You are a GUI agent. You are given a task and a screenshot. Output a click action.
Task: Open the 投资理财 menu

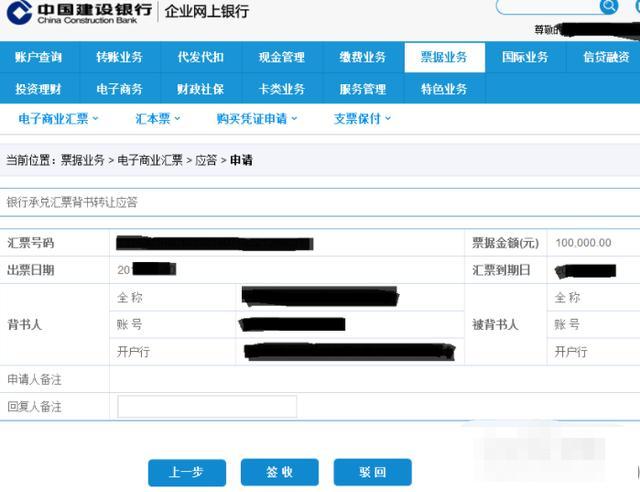[x=39, y=89]
